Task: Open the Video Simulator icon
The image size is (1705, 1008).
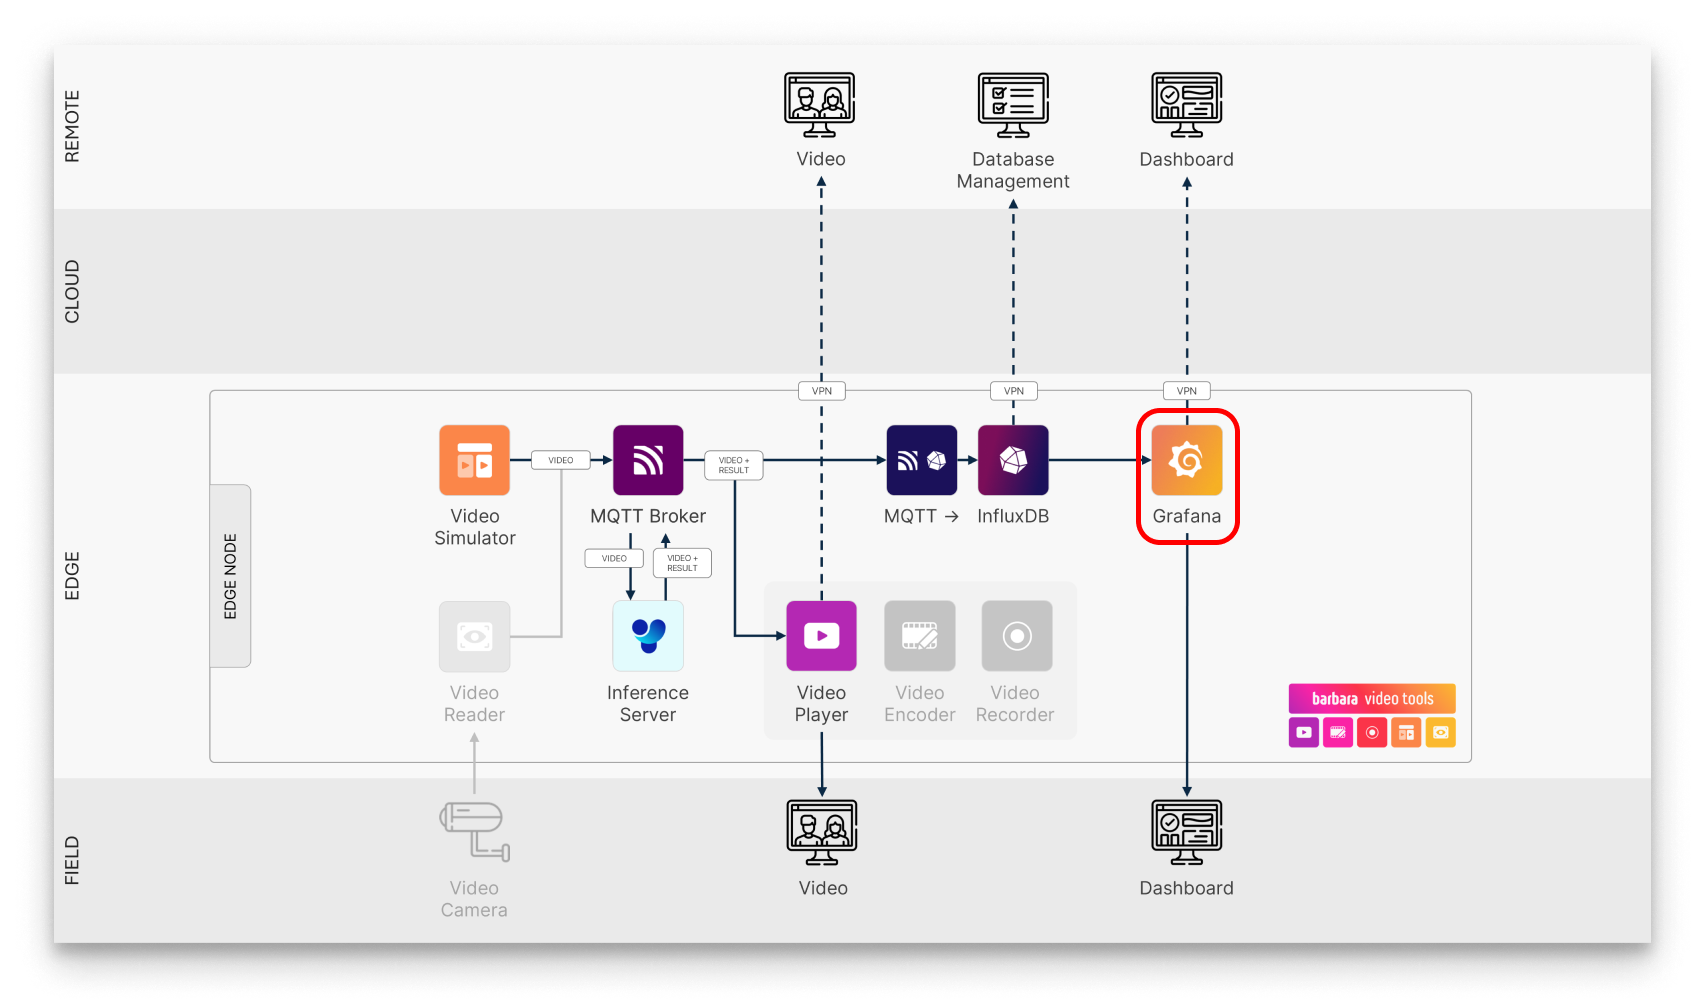Action: [474, 459]
